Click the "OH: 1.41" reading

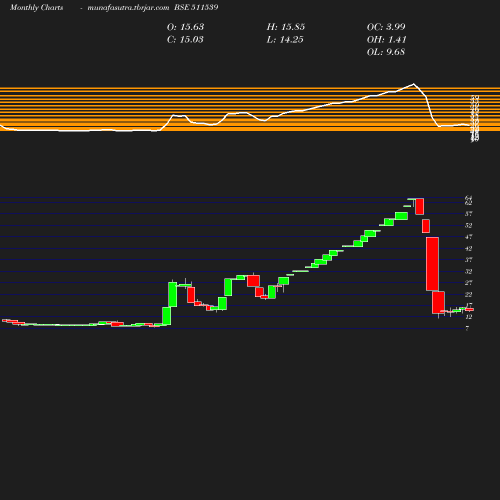[387, 40]
